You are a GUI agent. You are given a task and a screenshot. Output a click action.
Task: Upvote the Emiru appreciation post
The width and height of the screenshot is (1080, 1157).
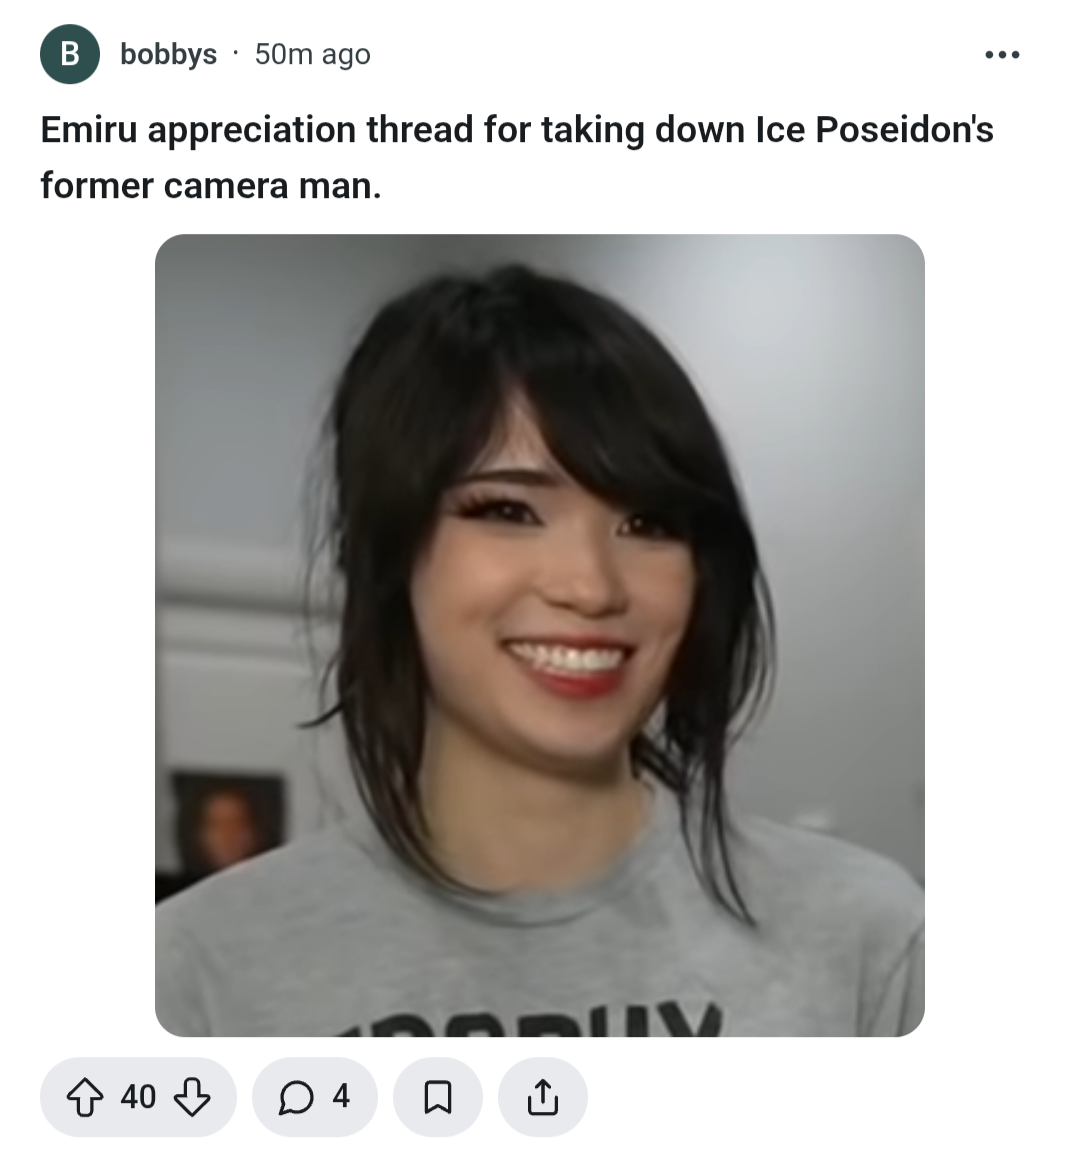coord(85,1097)
